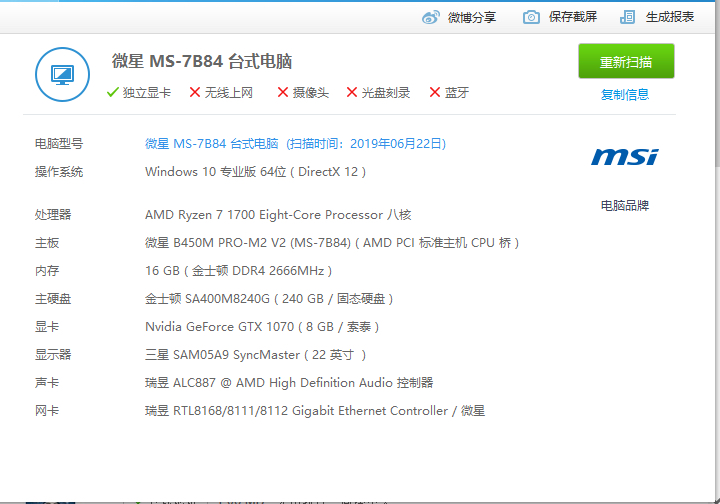Select the 金士顿 SA400M8240G disk text

269,299
